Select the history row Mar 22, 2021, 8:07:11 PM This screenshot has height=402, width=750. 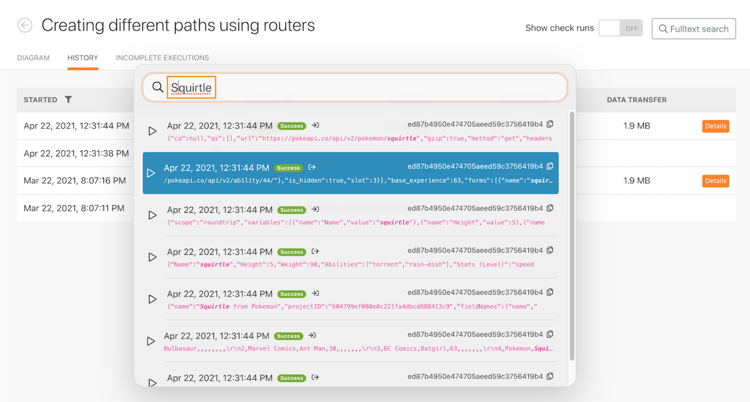pos(74,208)
